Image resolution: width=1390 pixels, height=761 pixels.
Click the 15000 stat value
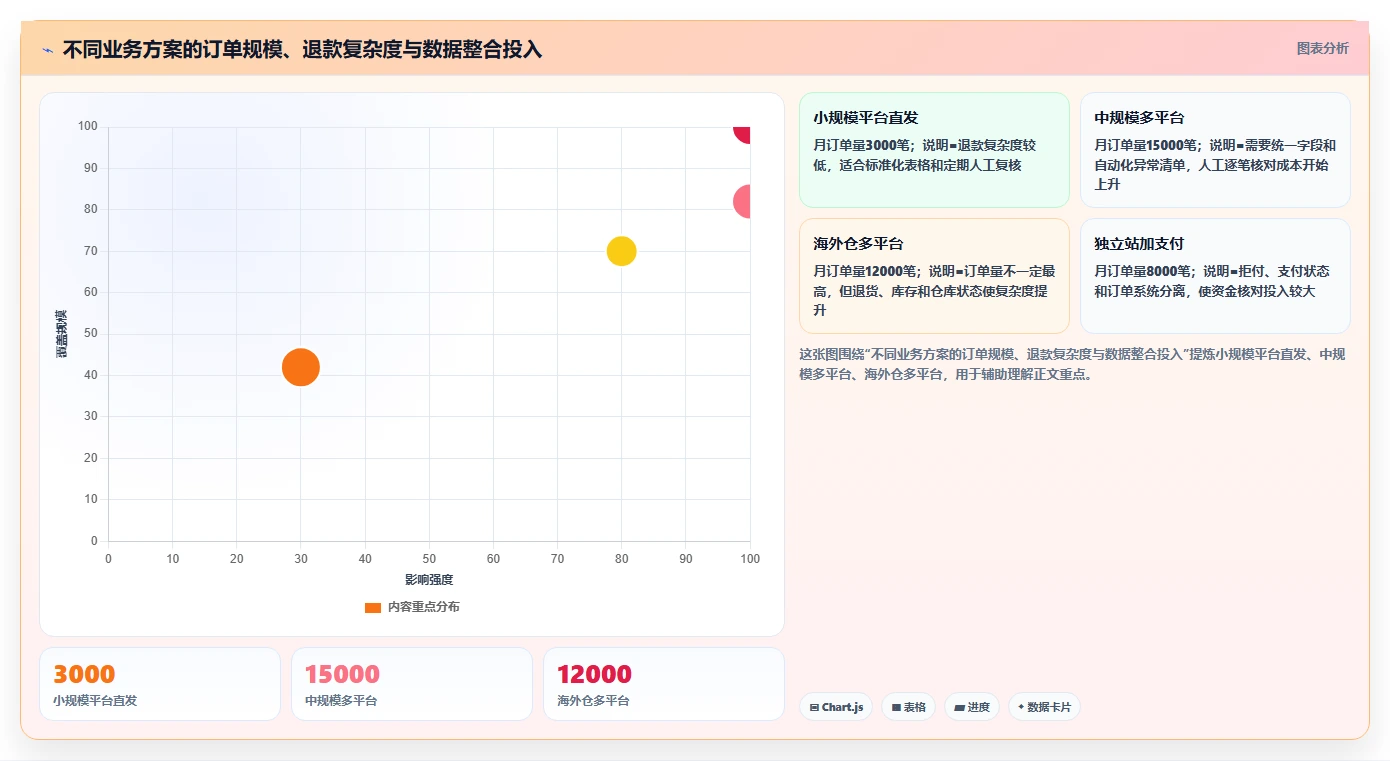click(x=342, y=674)
